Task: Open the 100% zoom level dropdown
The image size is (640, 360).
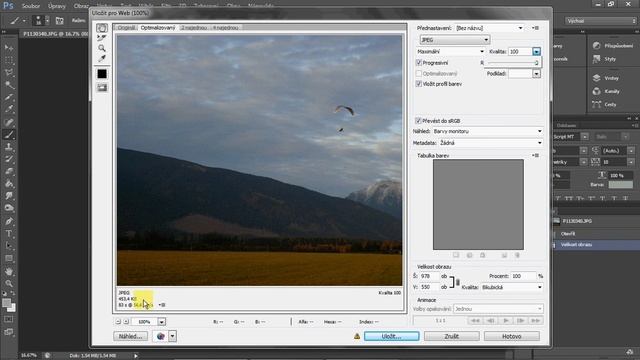Action: (162, 322)
